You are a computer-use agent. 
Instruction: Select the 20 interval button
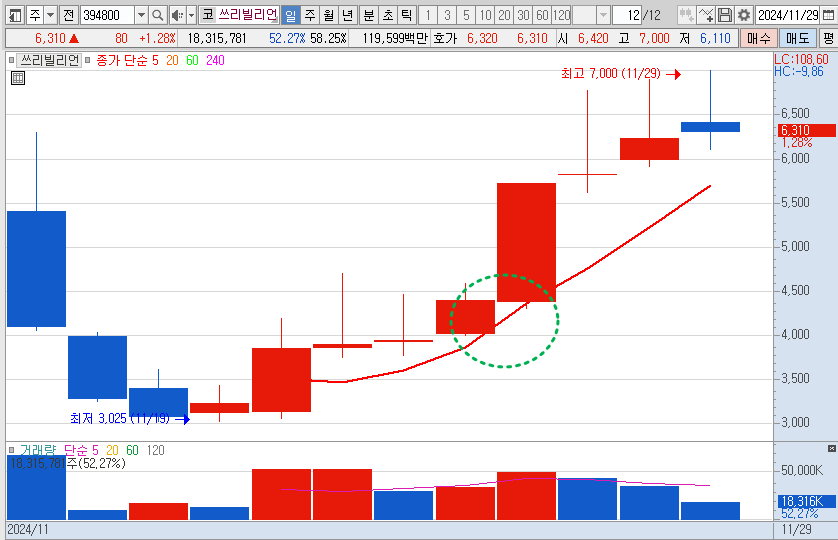tap(504, 15)
